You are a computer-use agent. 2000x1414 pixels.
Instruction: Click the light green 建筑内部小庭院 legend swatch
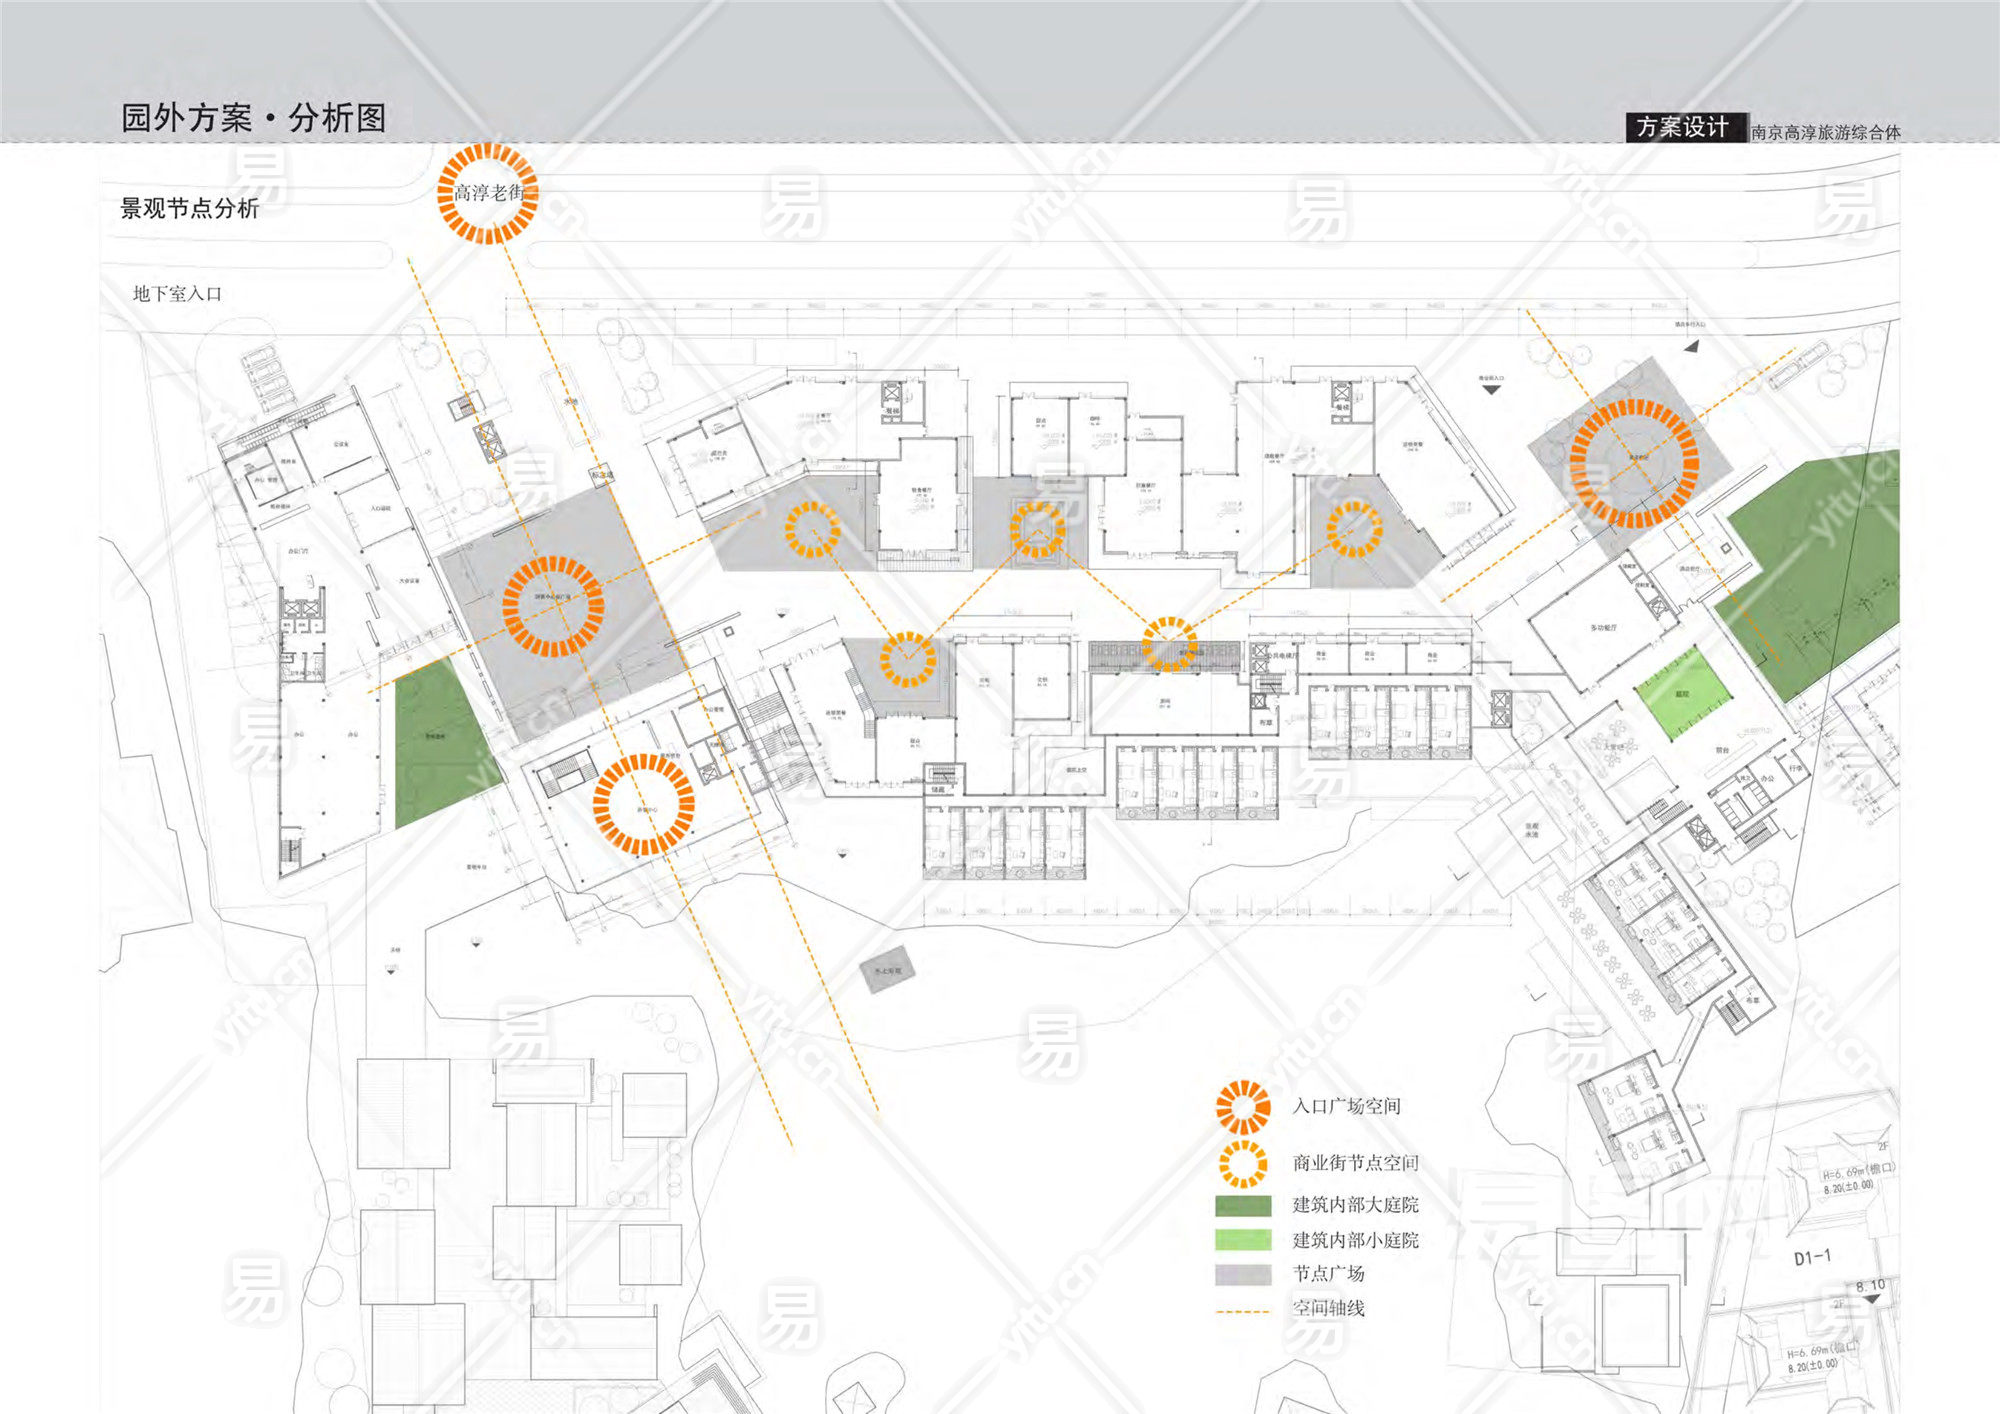coord(1243,1240)
